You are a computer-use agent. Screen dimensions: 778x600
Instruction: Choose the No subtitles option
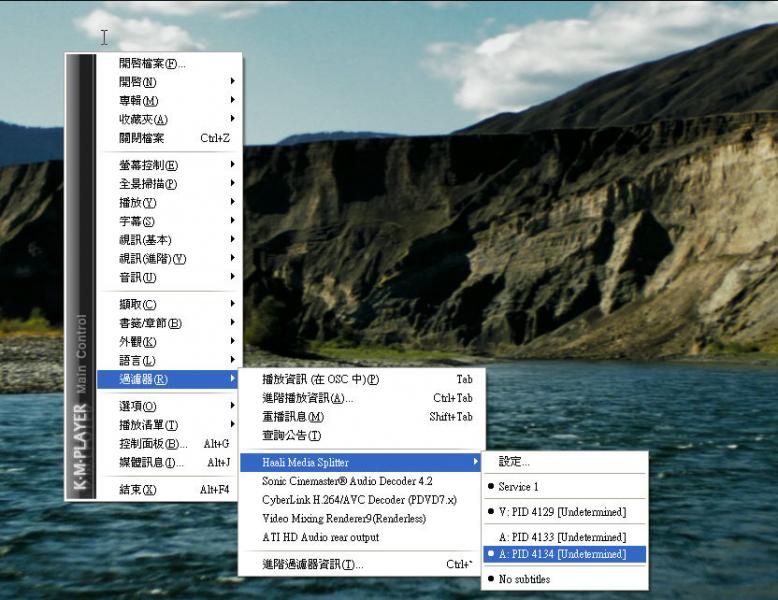pos(524,579)
